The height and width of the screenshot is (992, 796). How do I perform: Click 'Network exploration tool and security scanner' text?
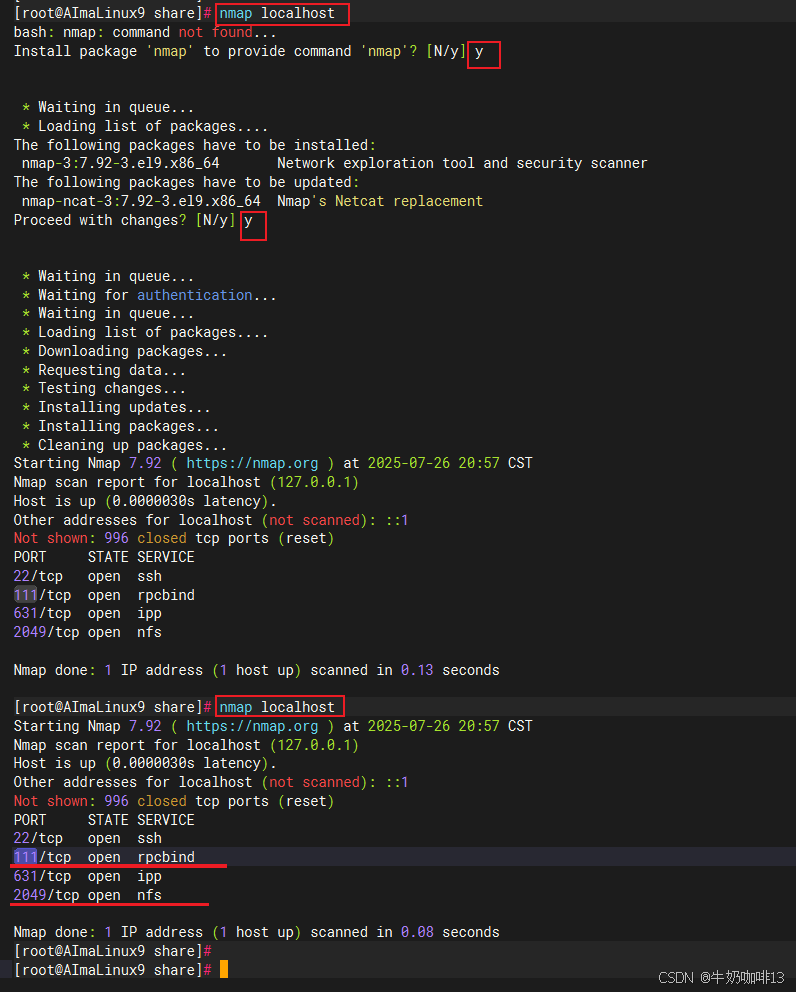[462, 163]
